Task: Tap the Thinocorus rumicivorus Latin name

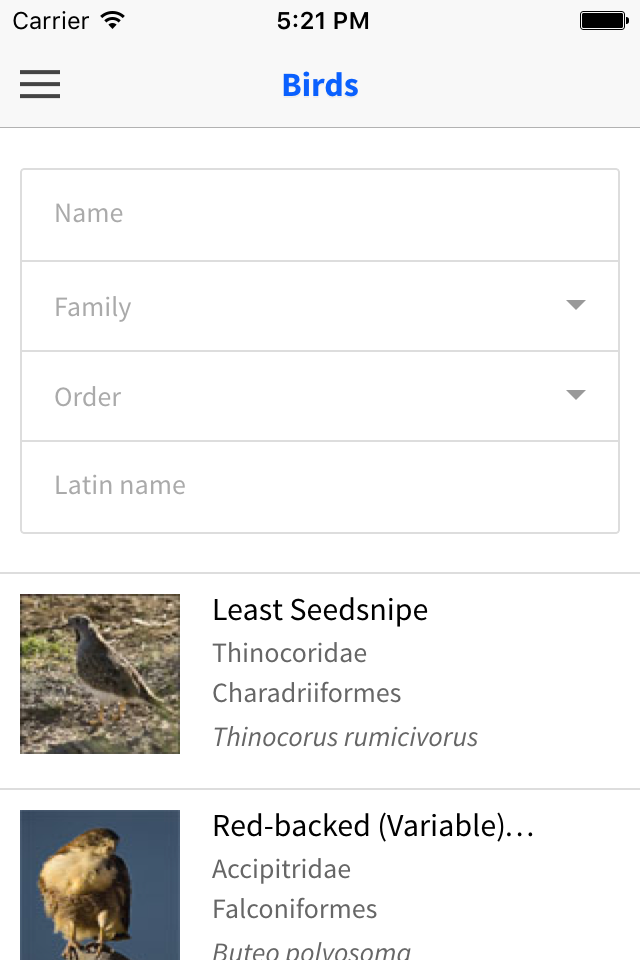Action: coord(345,737)
